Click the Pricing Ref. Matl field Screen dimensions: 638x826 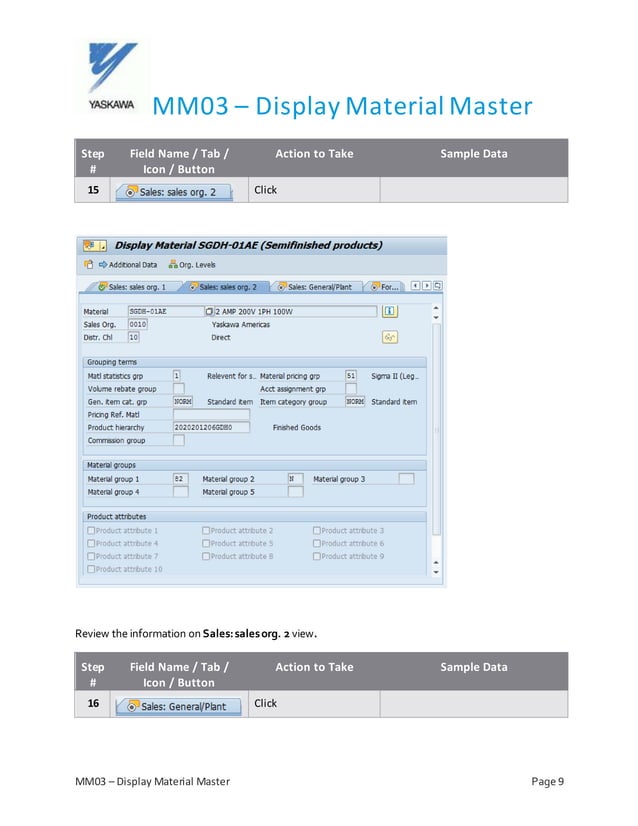[211, 415]
